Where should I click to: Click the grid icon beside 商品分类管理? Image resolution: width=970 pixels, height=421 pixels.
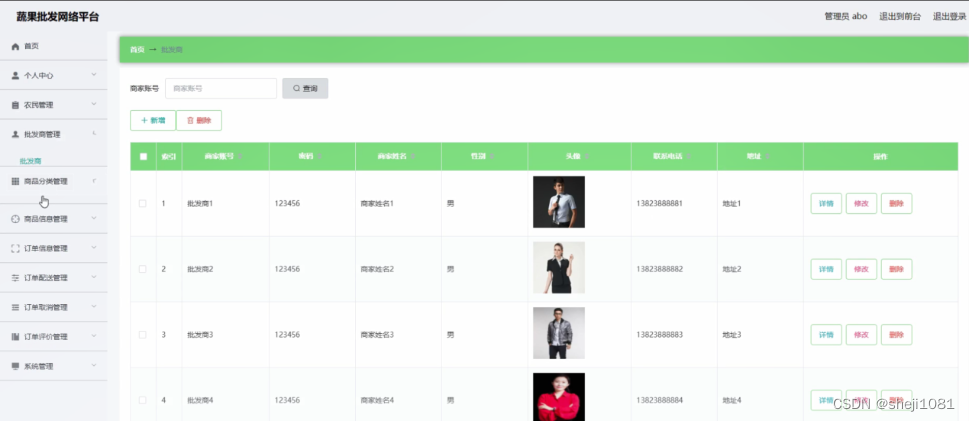tap(15, 181)
